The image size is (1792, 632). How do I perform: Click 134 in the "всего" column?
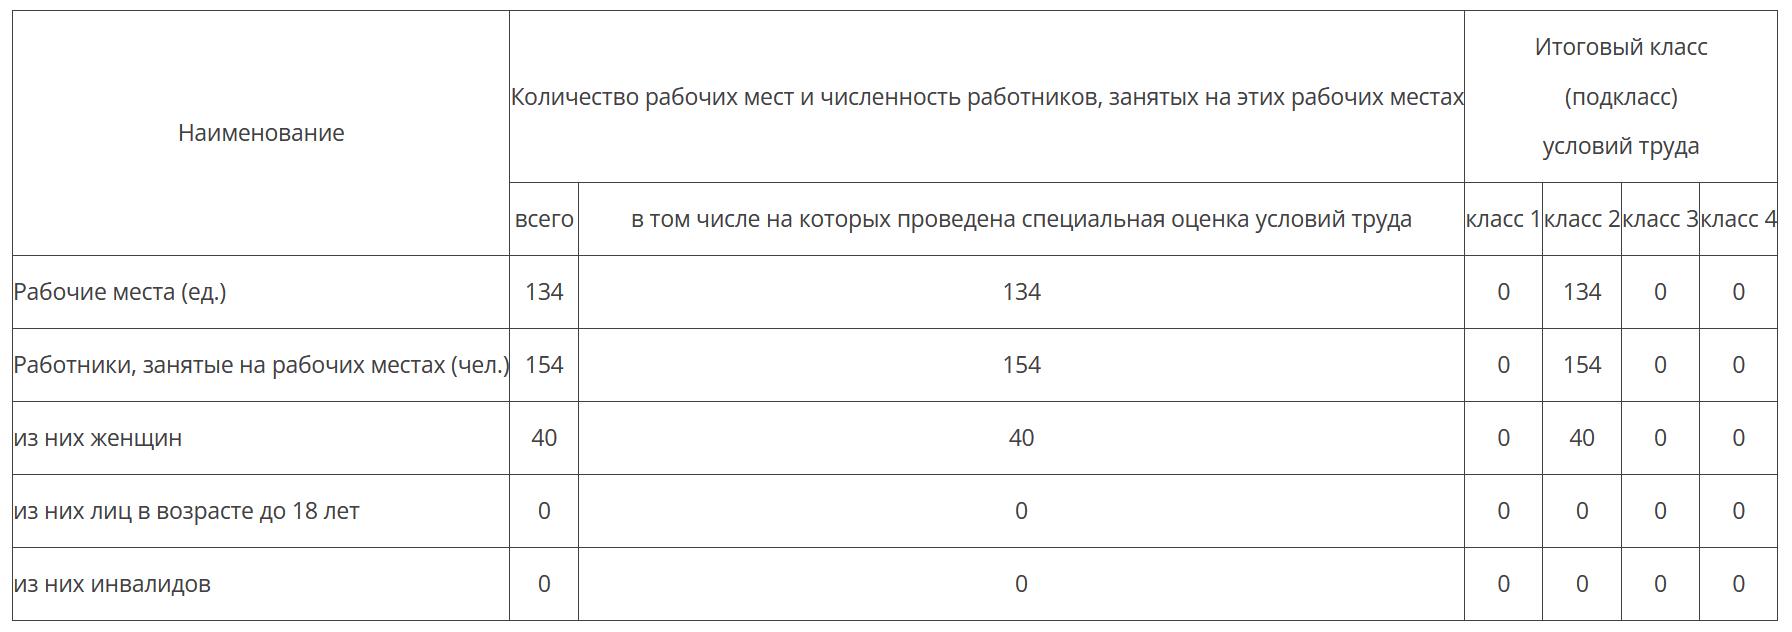(x=544, y=292)
